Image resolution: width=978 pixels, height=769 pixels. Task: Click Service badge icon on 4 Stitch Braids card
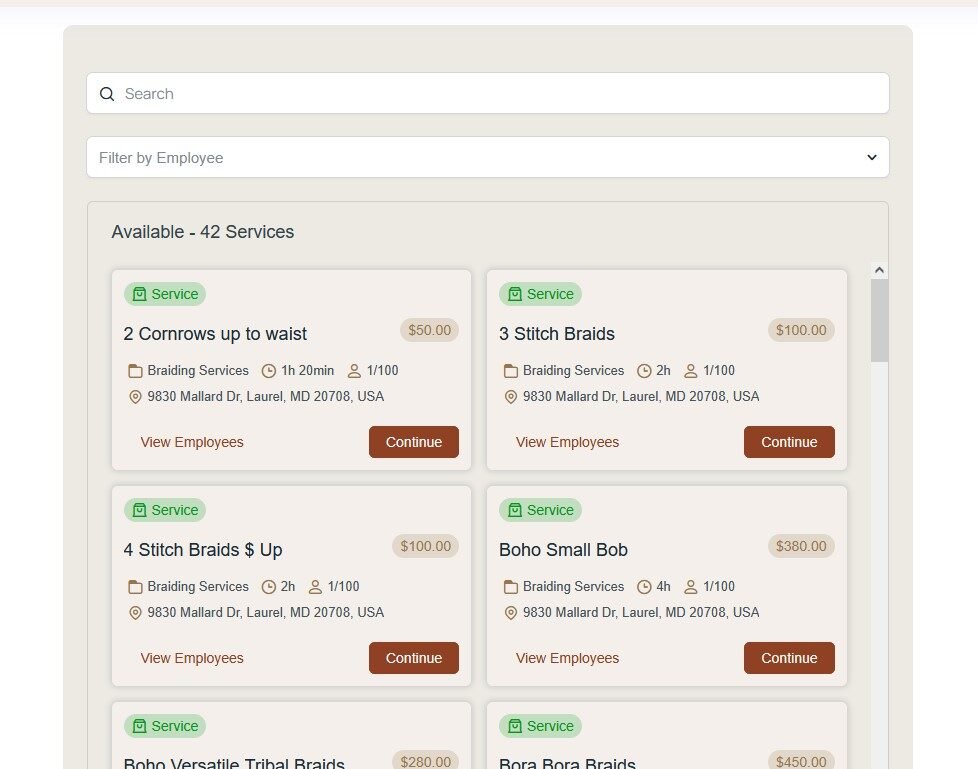[140, 510]
